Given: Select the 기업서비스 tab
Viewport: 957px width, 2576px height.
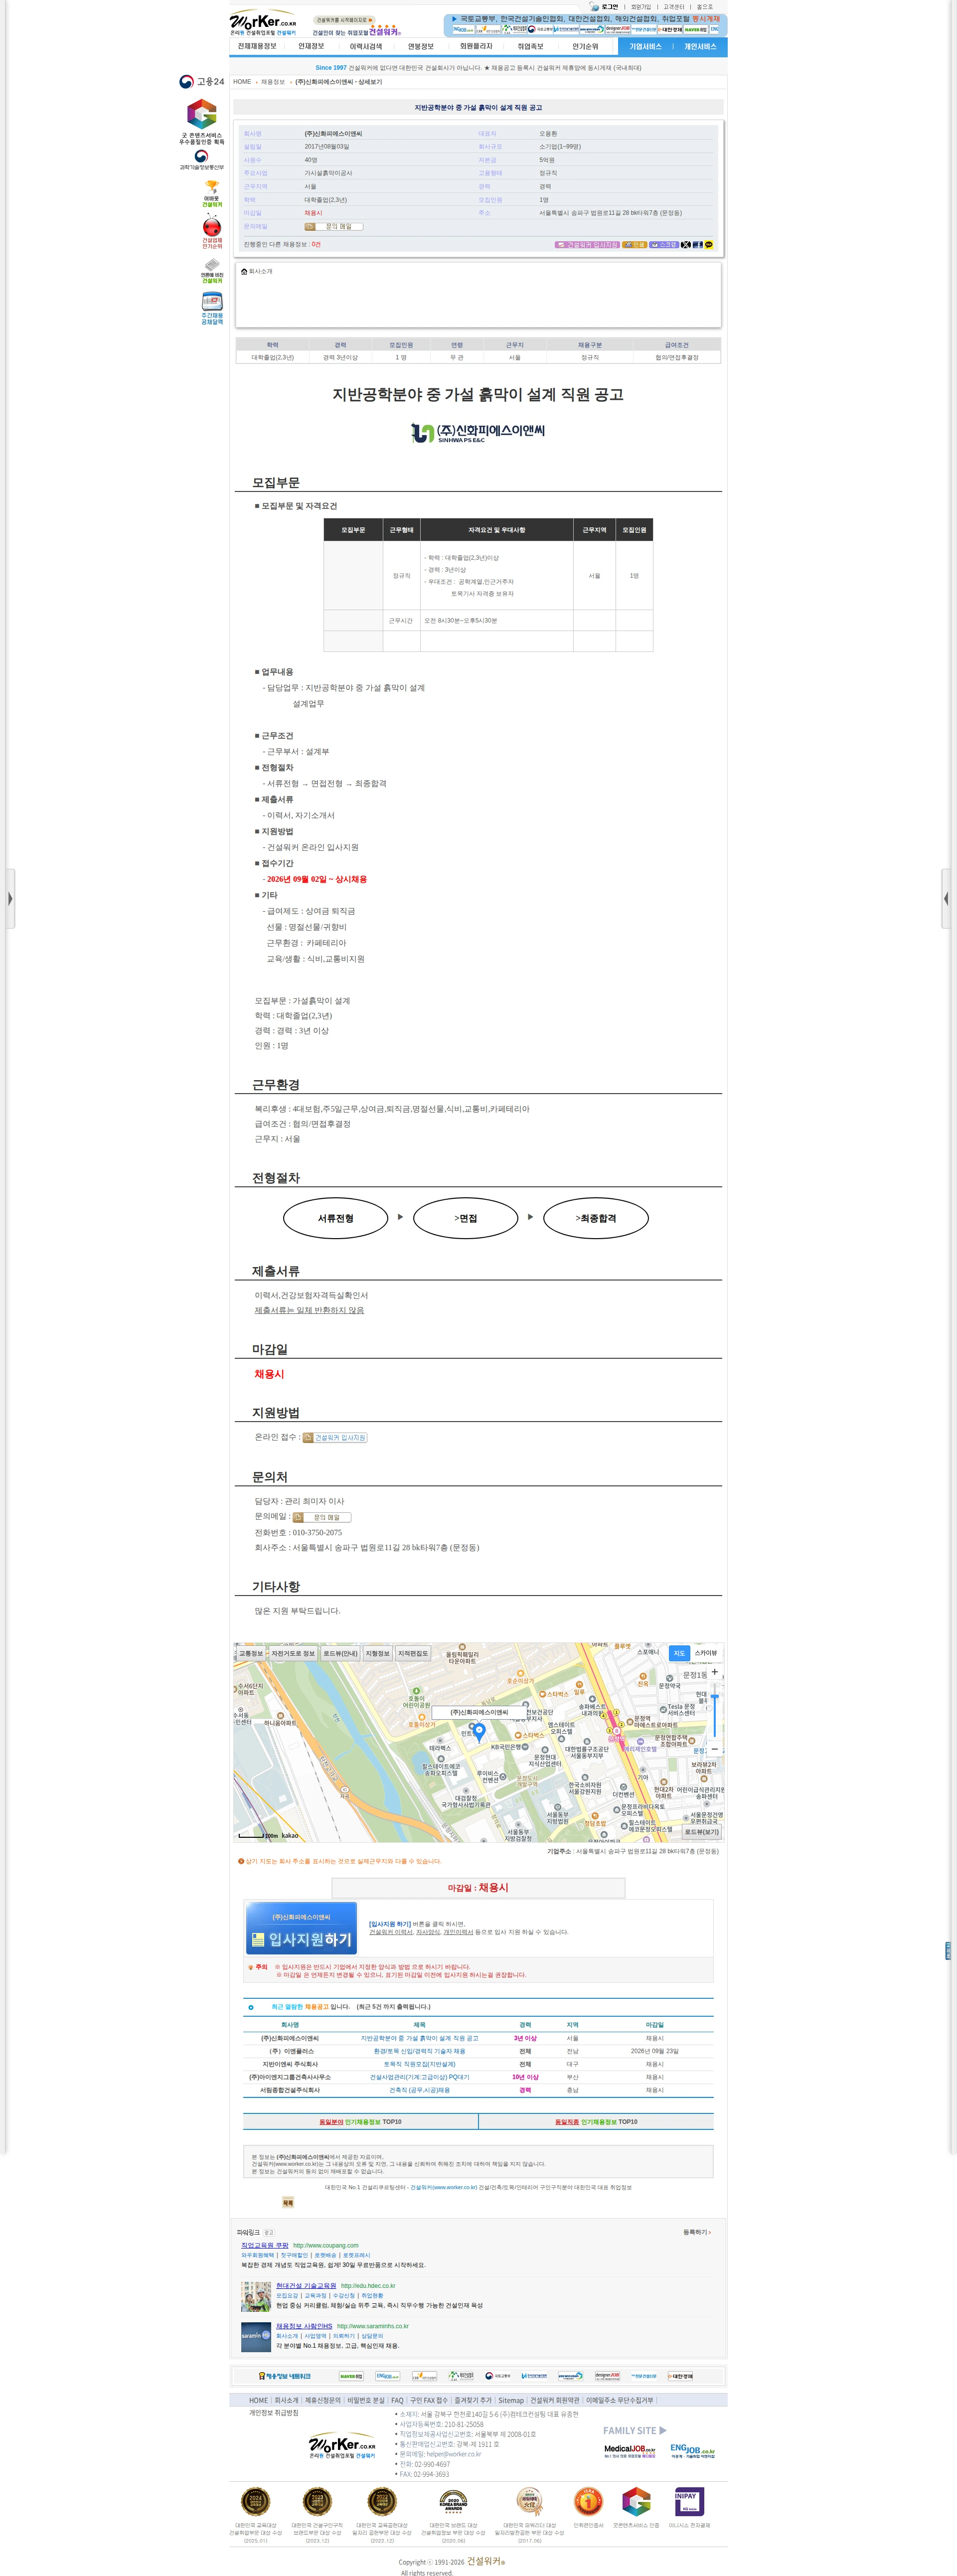Looking at the screenshot, I should pyautogui.click(x=645, y=46).
